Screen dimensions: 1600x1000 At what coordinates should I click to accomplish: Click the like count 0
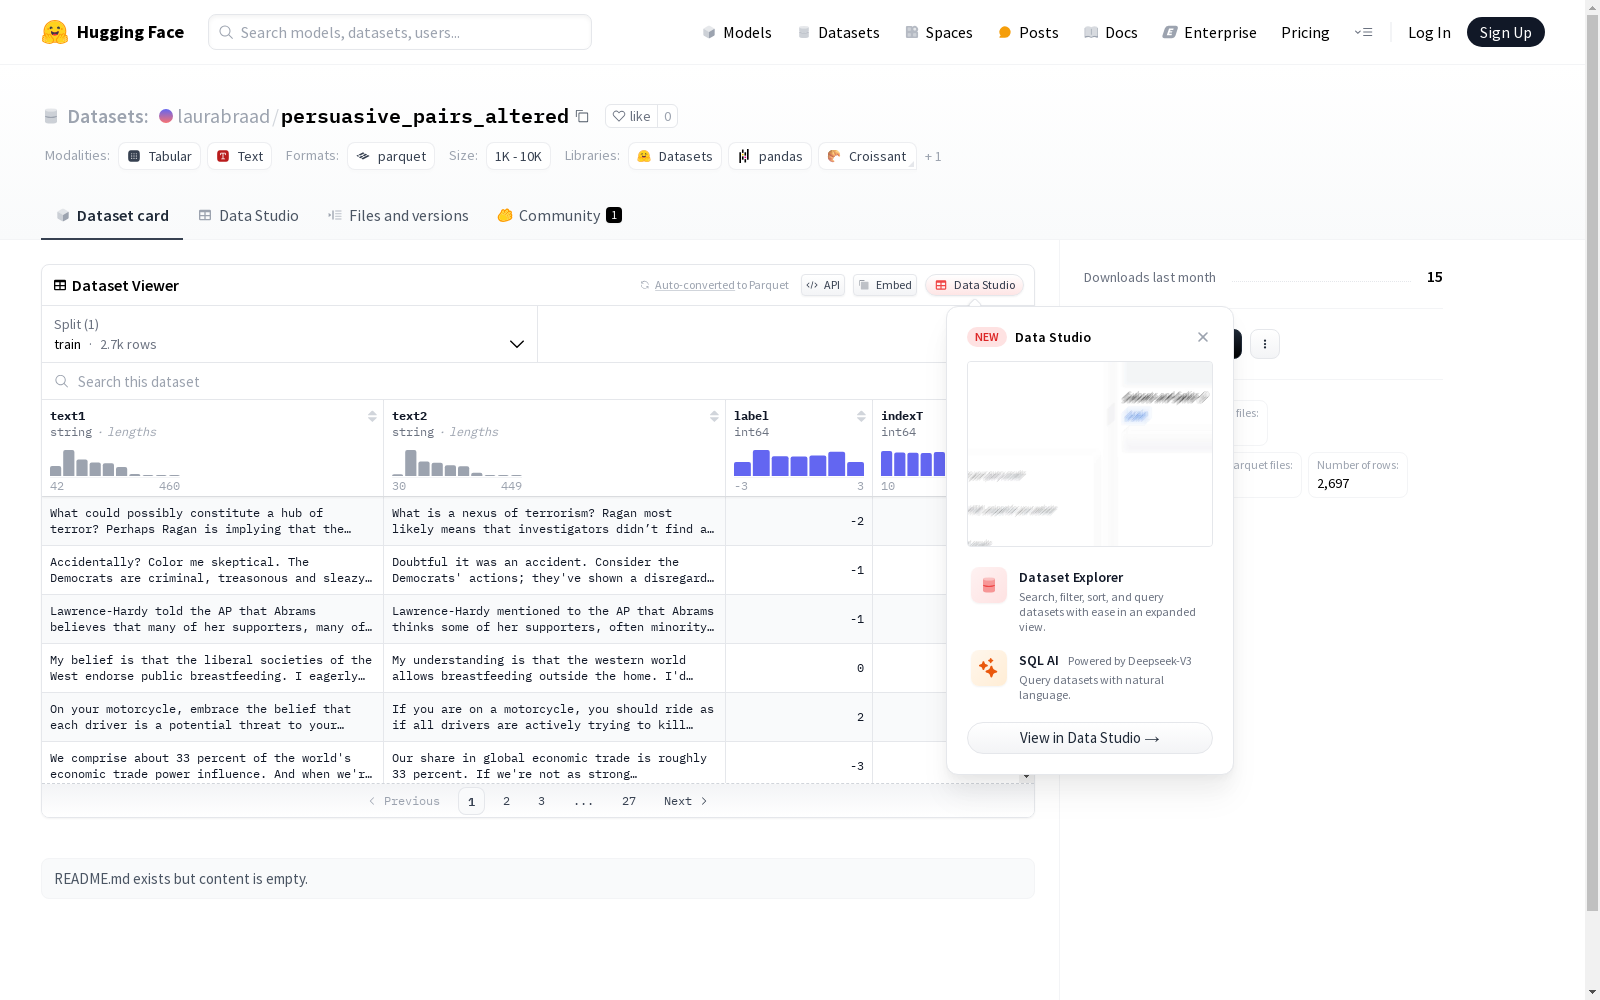click(x=668, y=116)
